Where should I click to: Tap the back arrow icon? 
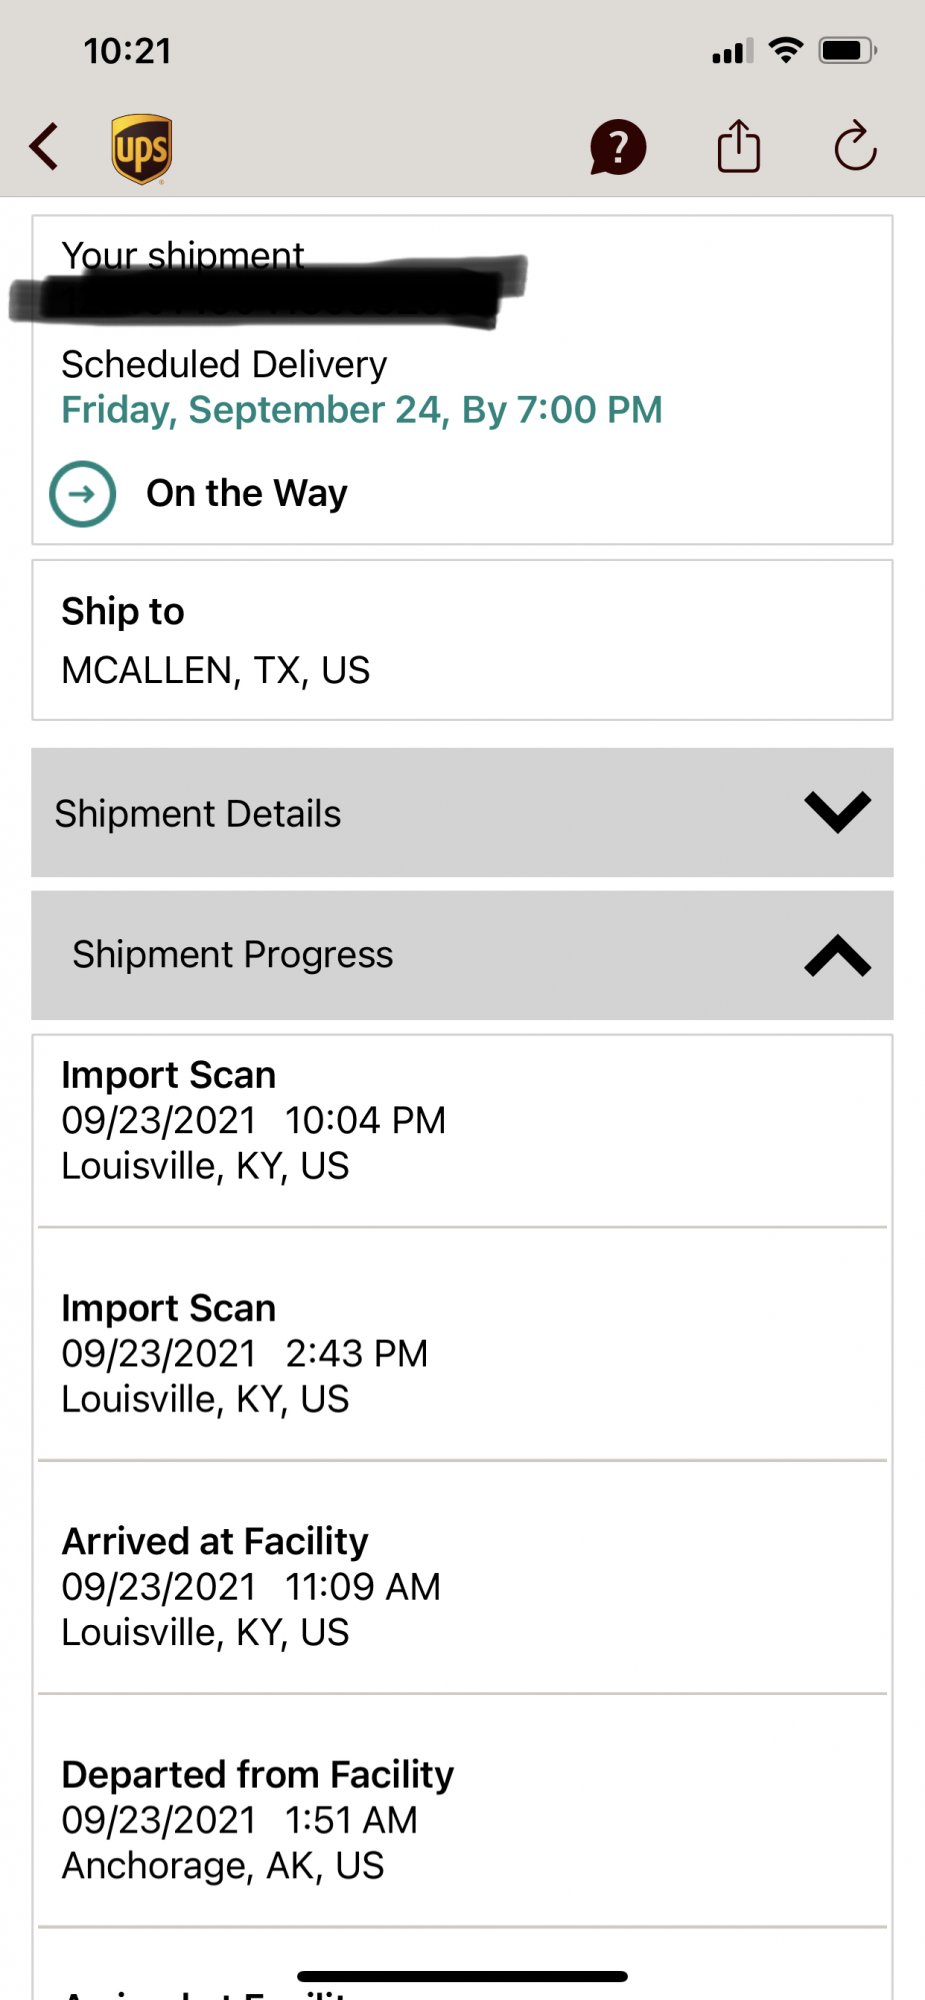[x=45, y=148]
